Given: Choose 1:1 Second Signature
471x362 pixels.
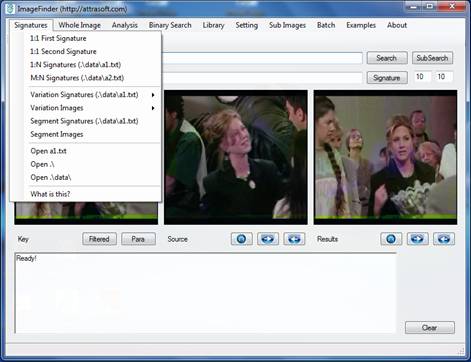Looking at the screenshot, I should [86, 52].
